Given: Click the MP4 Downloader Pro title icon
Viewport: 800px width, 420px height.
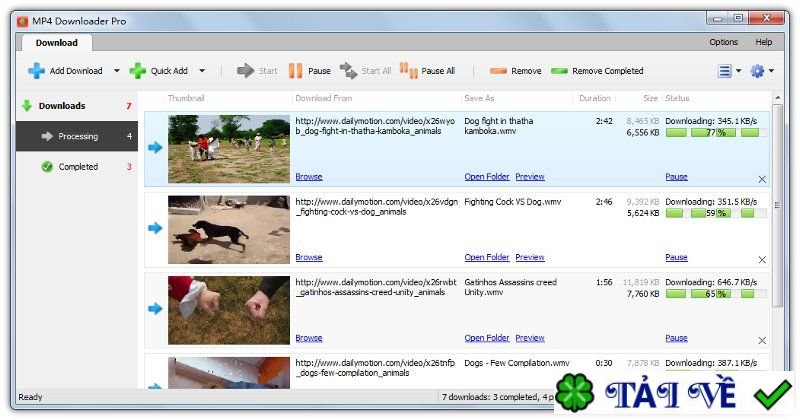Looking at the screenshot, I should [22, 21].
